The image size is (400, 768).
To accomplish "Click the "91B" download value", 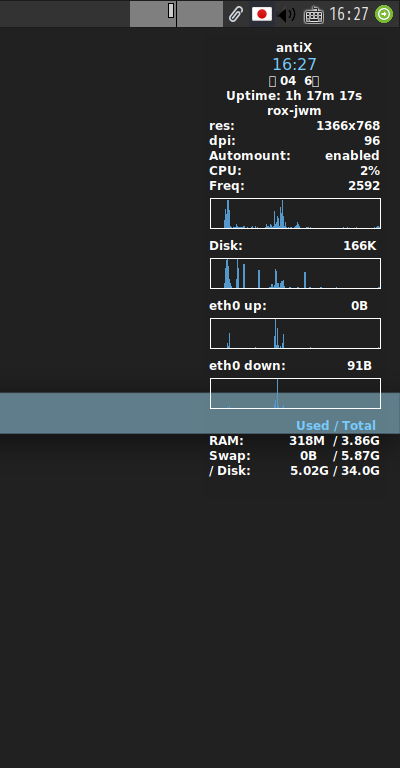I will [359, 366].
